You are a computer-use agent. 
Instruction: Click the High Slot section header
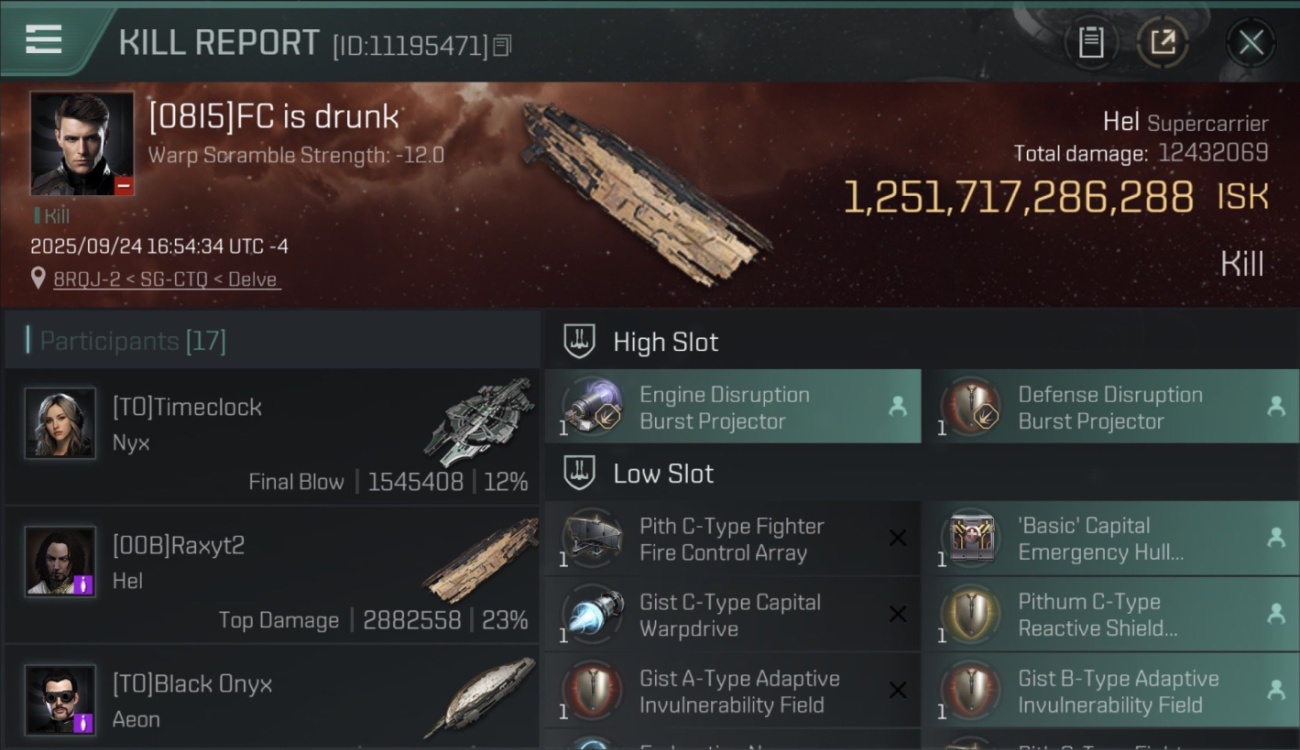coord(665,342)
